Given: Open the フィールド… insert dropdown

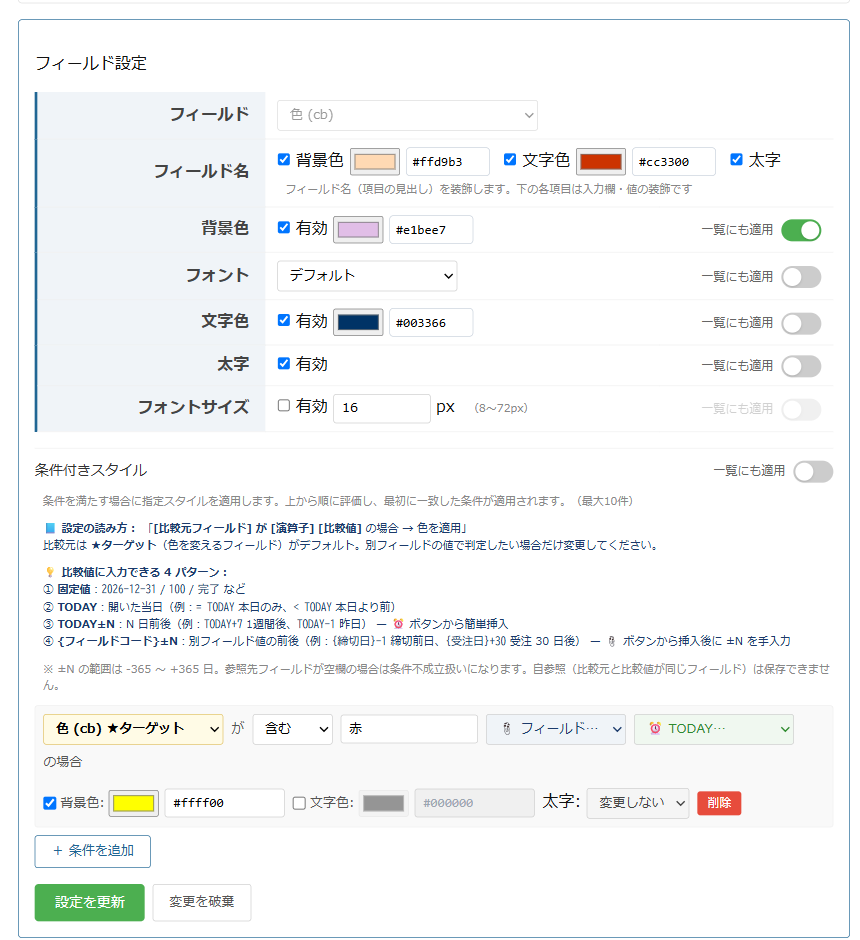Looking at the screenshot, I should point(556,729).
